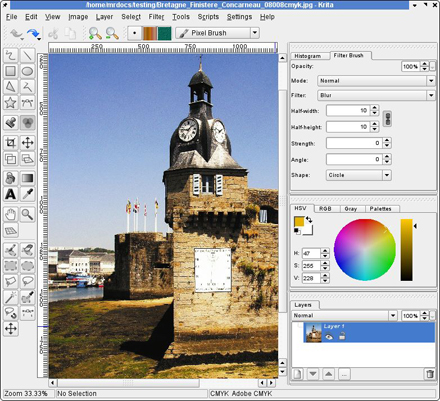
Task: Switch to the Palettes tab
Action: [x=380, y=209]
